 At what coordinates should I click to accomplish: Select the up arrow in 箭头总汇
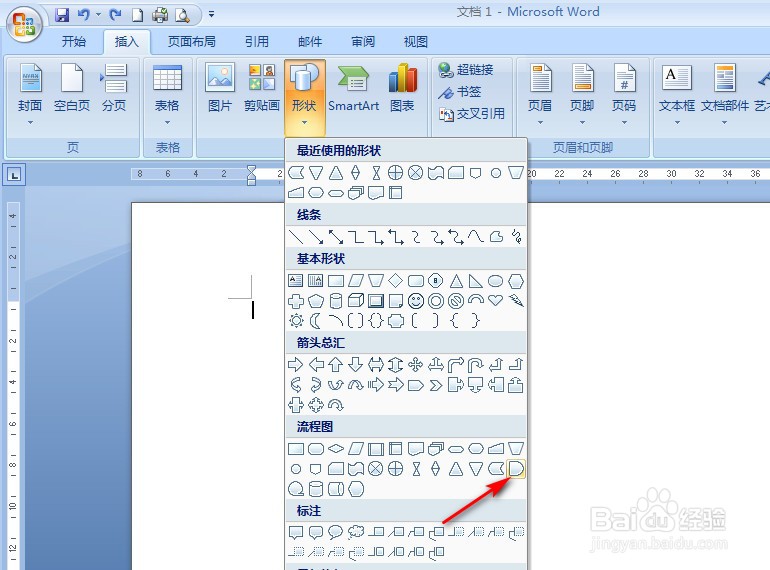[x=336, y=365]
